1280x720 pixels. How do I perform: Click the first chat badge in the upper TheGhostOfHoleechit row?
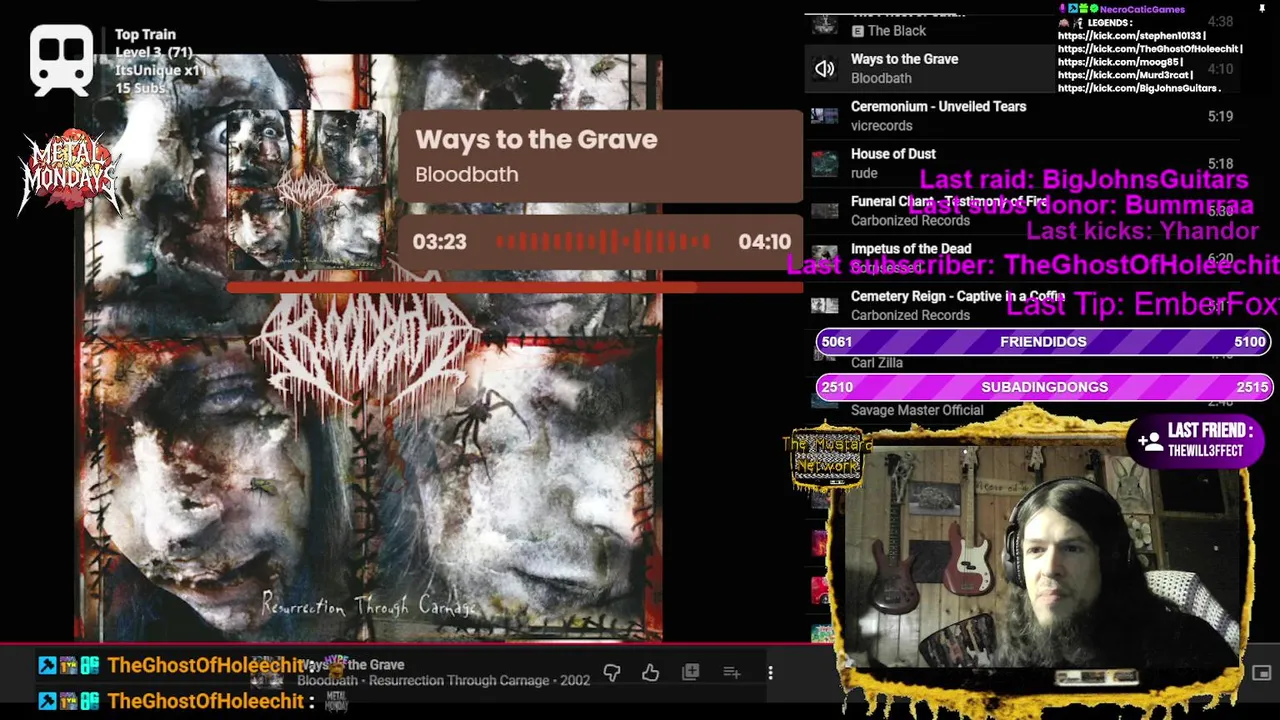[47, 665]
